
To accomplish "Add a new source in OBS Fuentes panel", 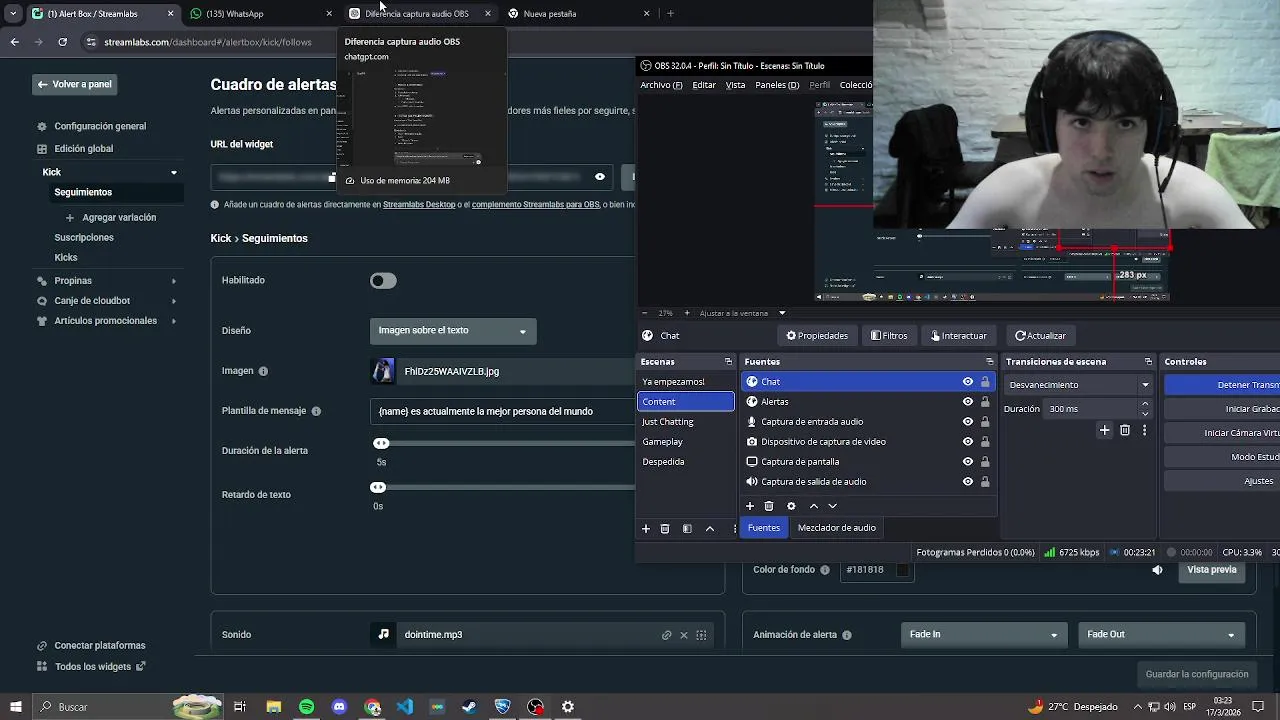I will [749, 506].
